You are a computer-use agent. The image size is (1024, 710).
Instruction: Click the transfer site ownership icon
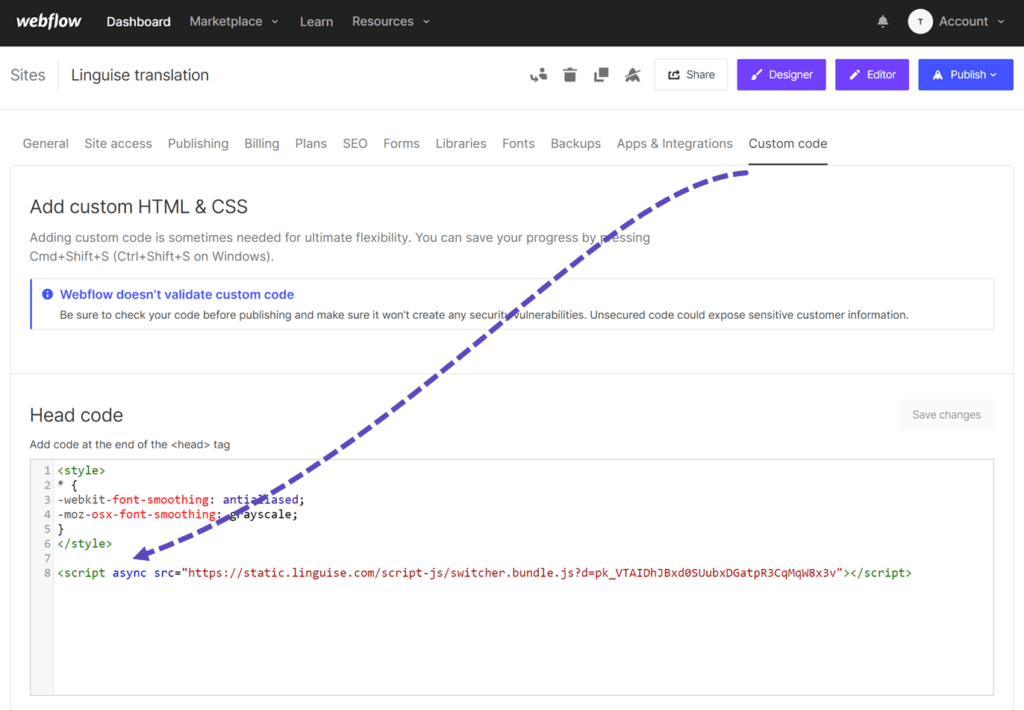pos(538,74)
